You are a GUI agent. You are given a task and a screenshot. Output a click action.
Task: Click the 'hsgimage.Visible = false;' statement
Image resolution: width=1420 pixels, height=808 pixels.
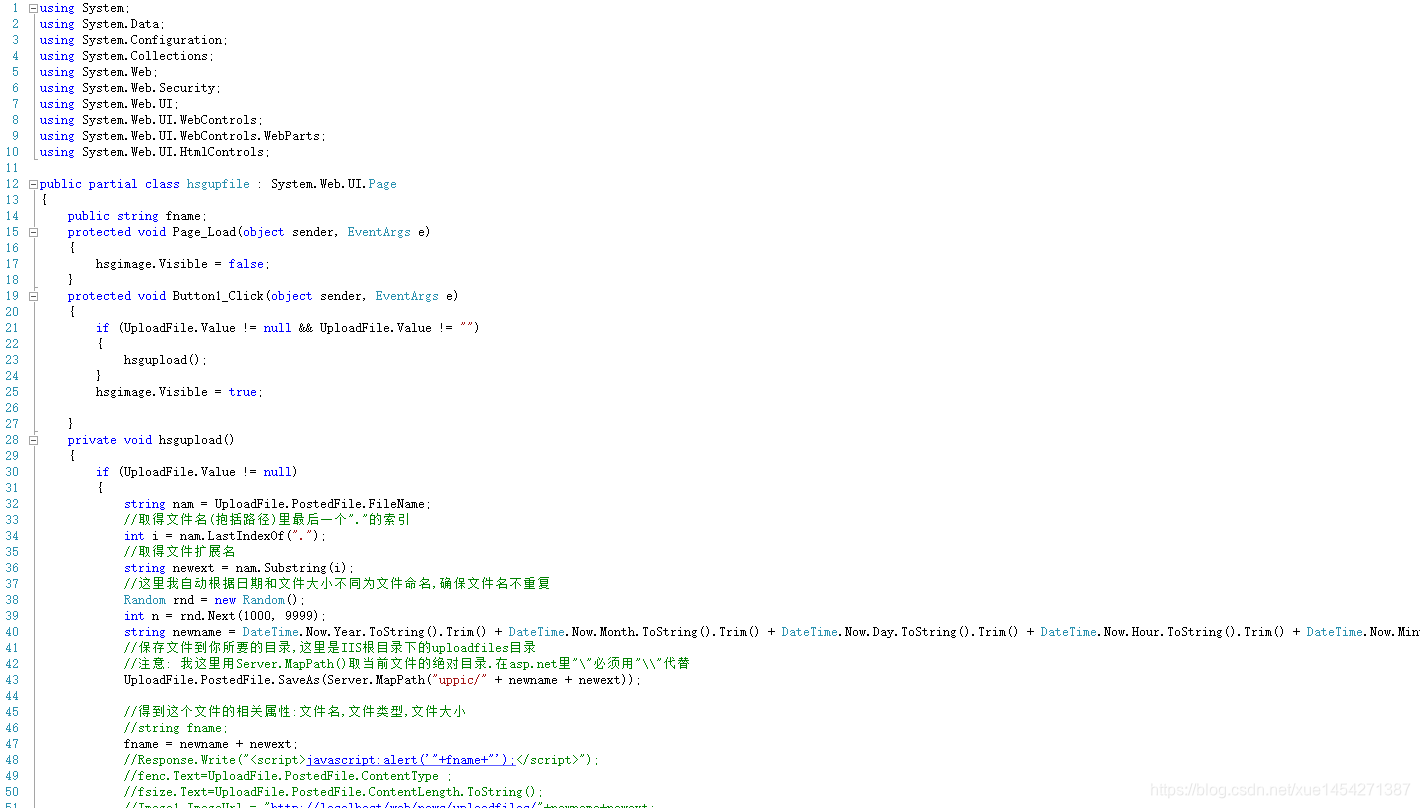tap(183, 264)
